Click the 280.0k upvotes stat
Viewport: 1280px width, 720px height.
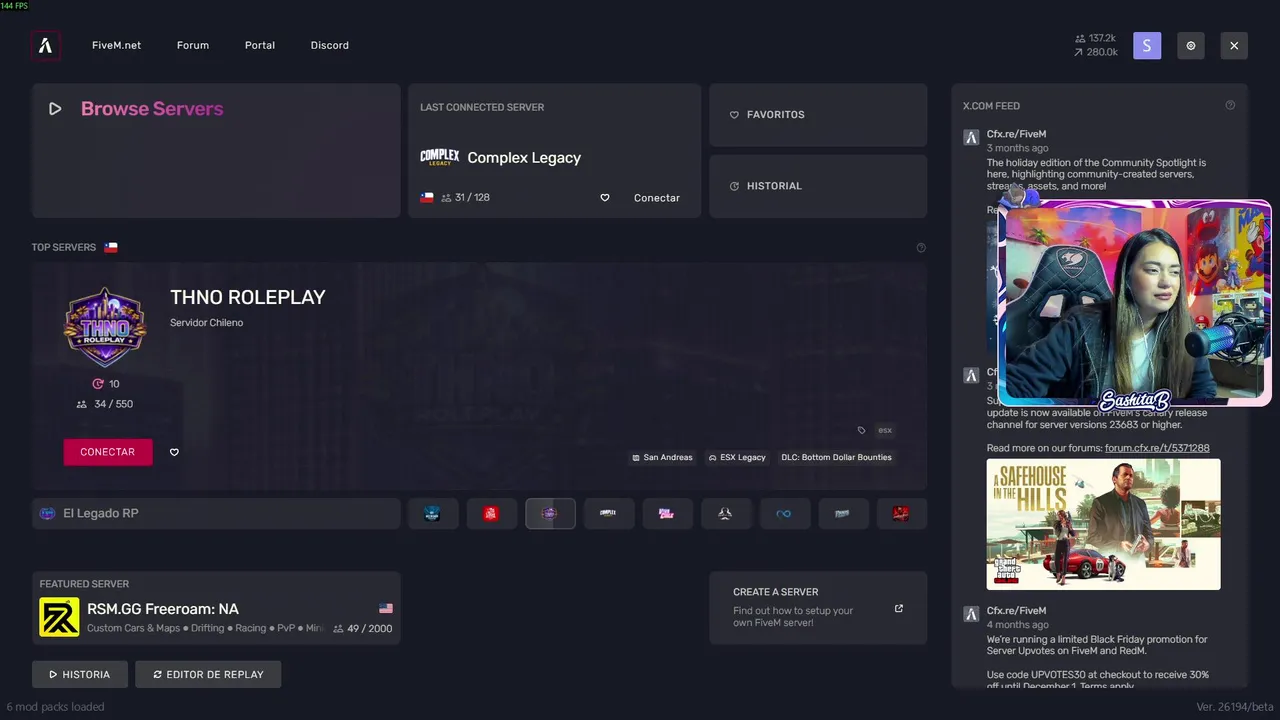1096,52
